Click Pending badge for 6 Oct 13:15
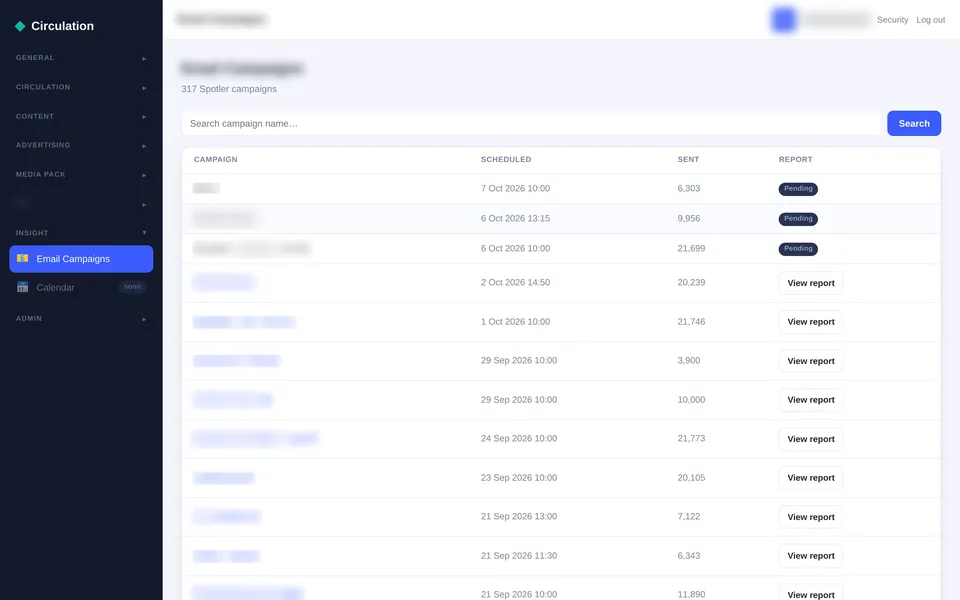This screenshot has width=960, height=600. tap(798, 219)
